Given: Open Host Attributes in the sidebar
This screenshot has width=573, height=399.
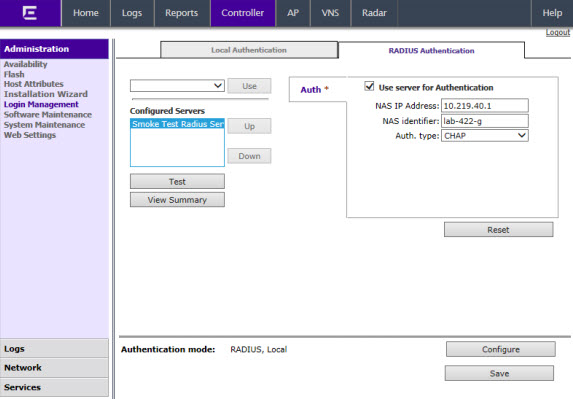Looking at the screenshot, I should click(x=34, y=84).
